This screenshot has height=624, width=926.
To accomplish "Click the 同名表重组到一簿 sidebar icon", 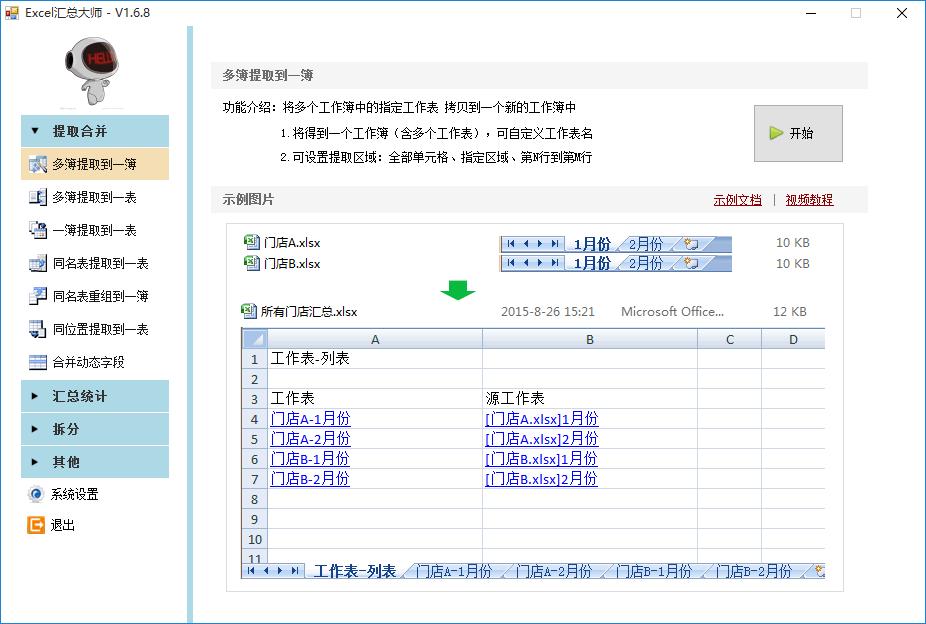I will (x=38, y=296).
